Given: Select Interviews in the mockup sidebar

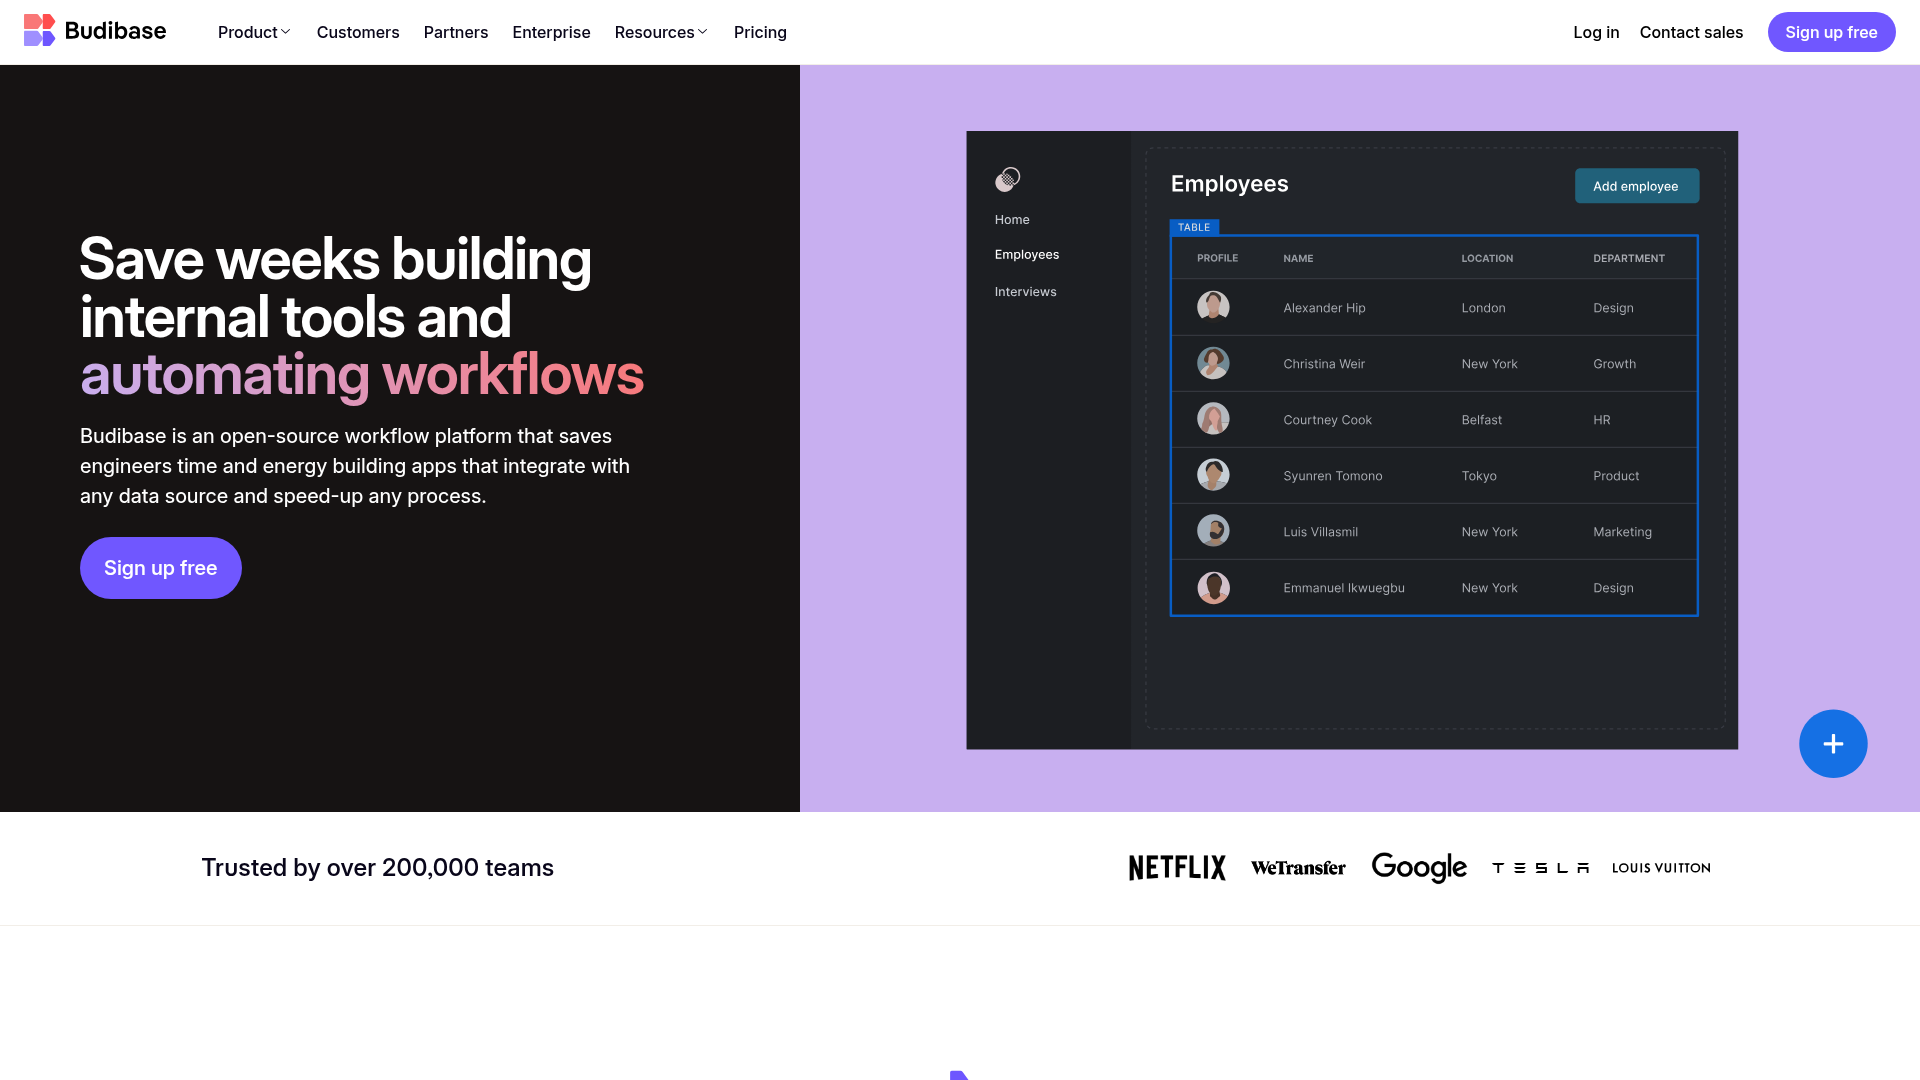Looking at the screenshot, I should [1025, 292].
